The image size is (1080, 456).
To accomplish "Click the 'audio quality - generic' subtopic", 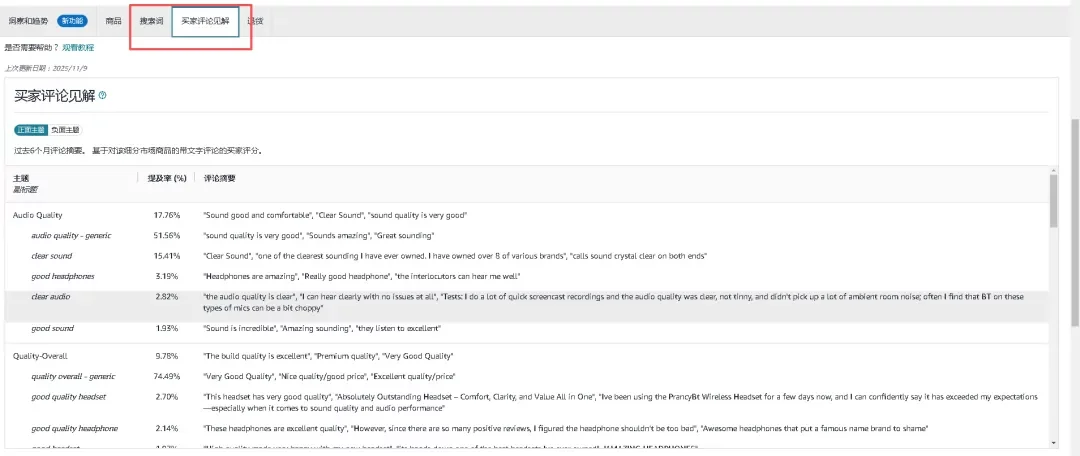I will point(71,235).
